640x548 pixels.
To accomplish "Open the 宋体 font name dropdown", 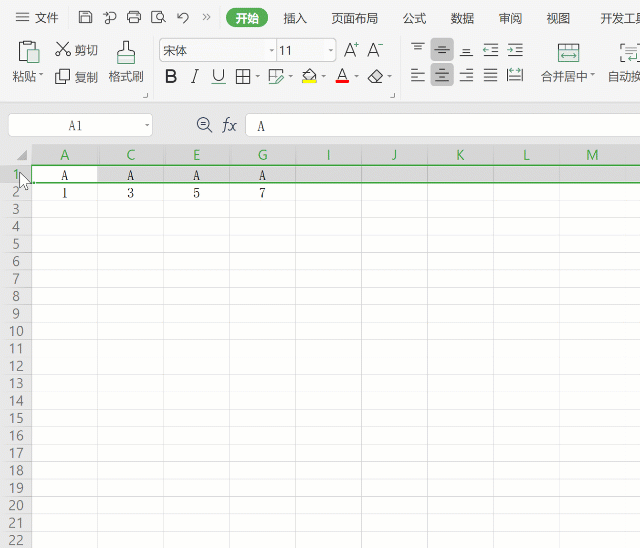I will (x=271, y=51).
